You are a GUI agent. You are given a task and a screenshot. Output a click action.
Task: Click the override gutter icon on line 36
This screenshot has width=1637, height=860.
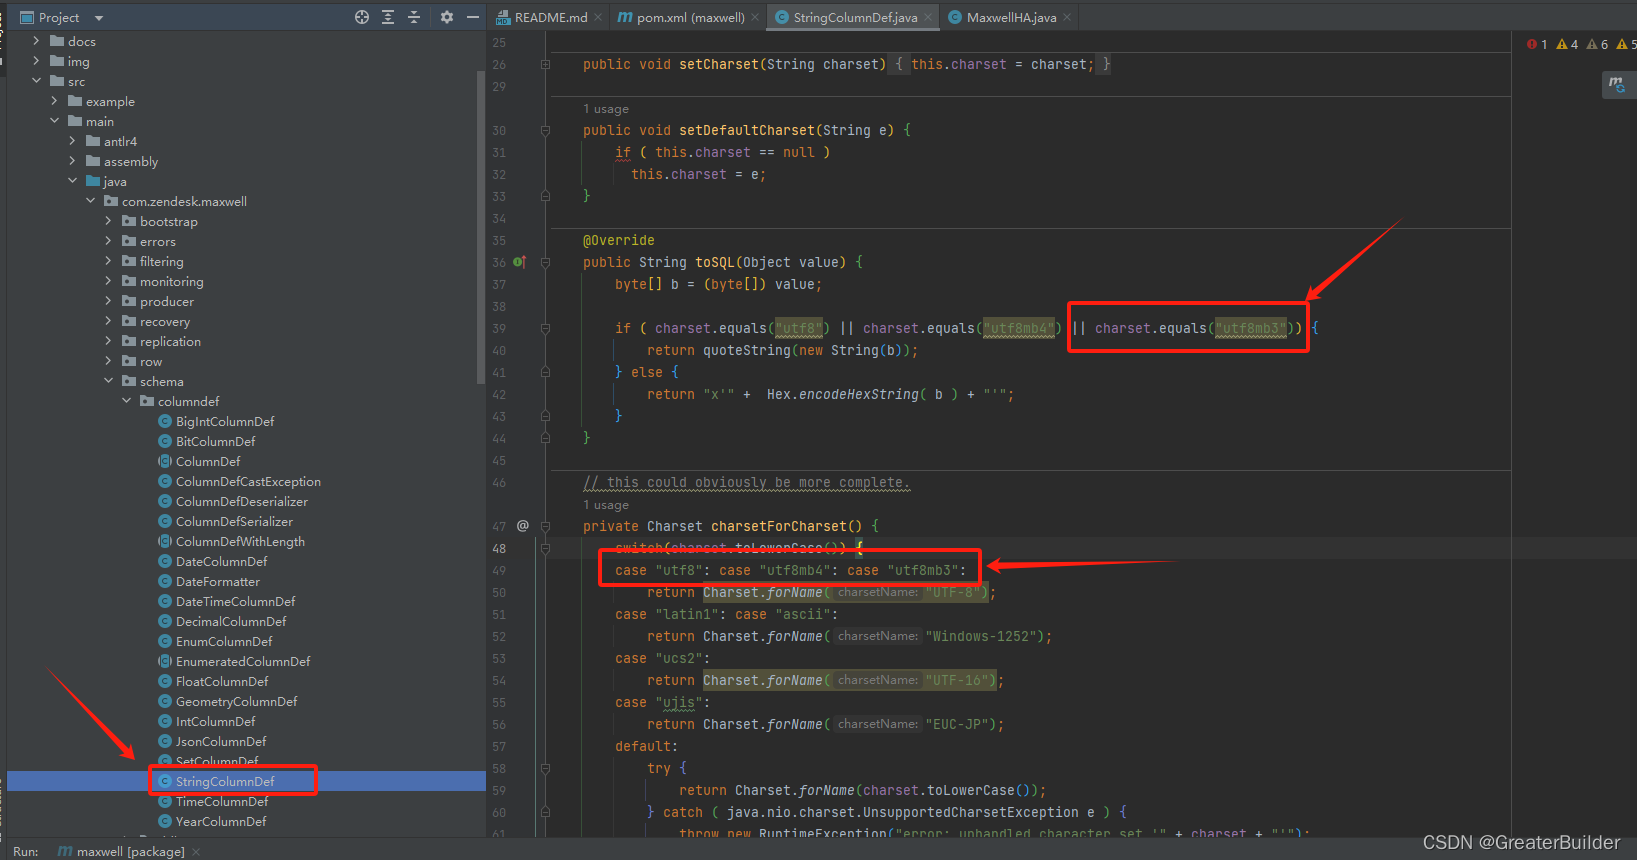pos(519,262)
